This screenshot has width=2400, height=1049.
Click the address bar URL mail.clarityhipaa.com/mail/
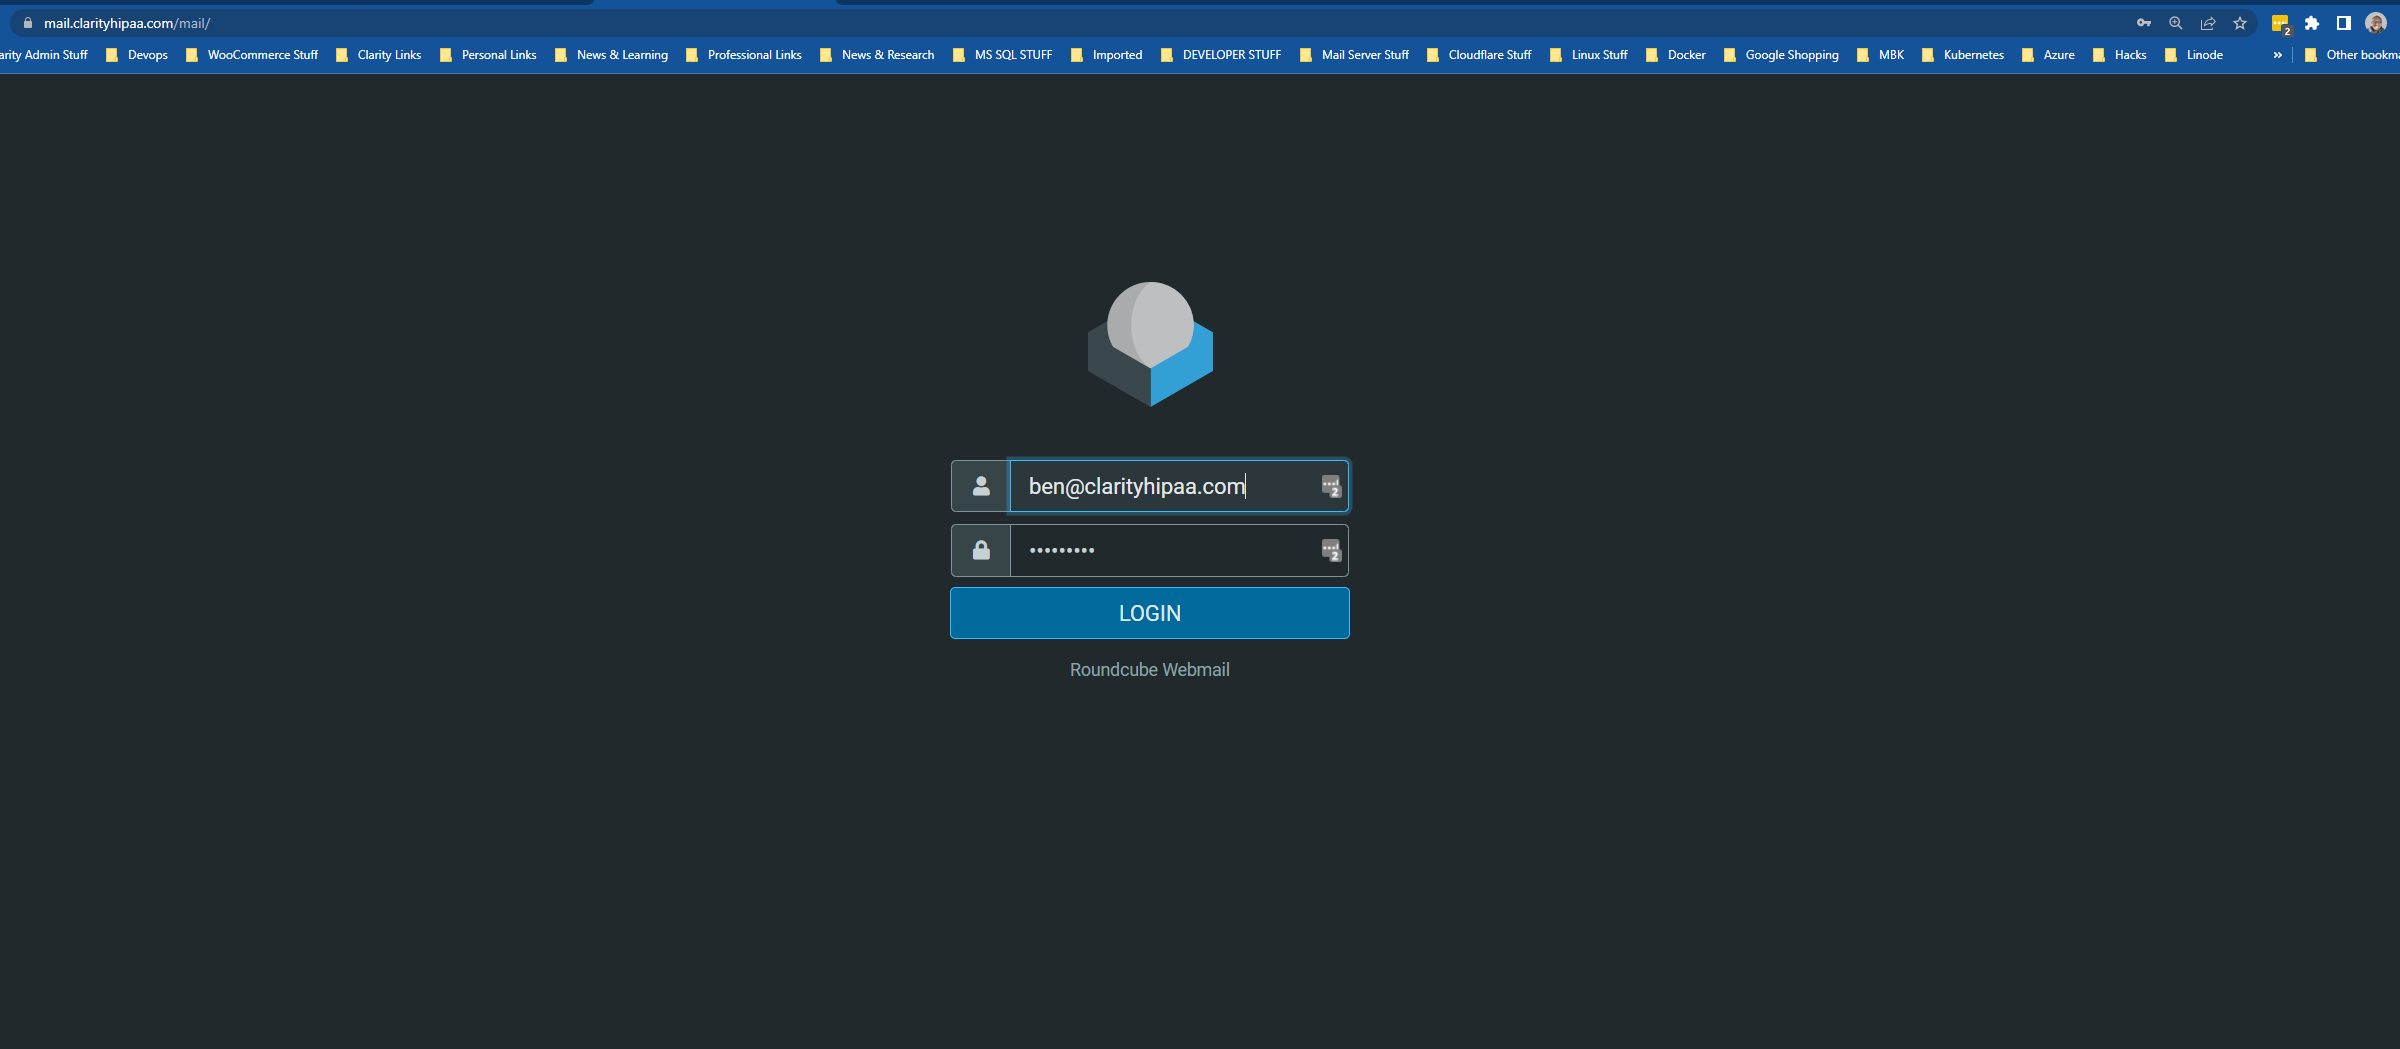127,23
